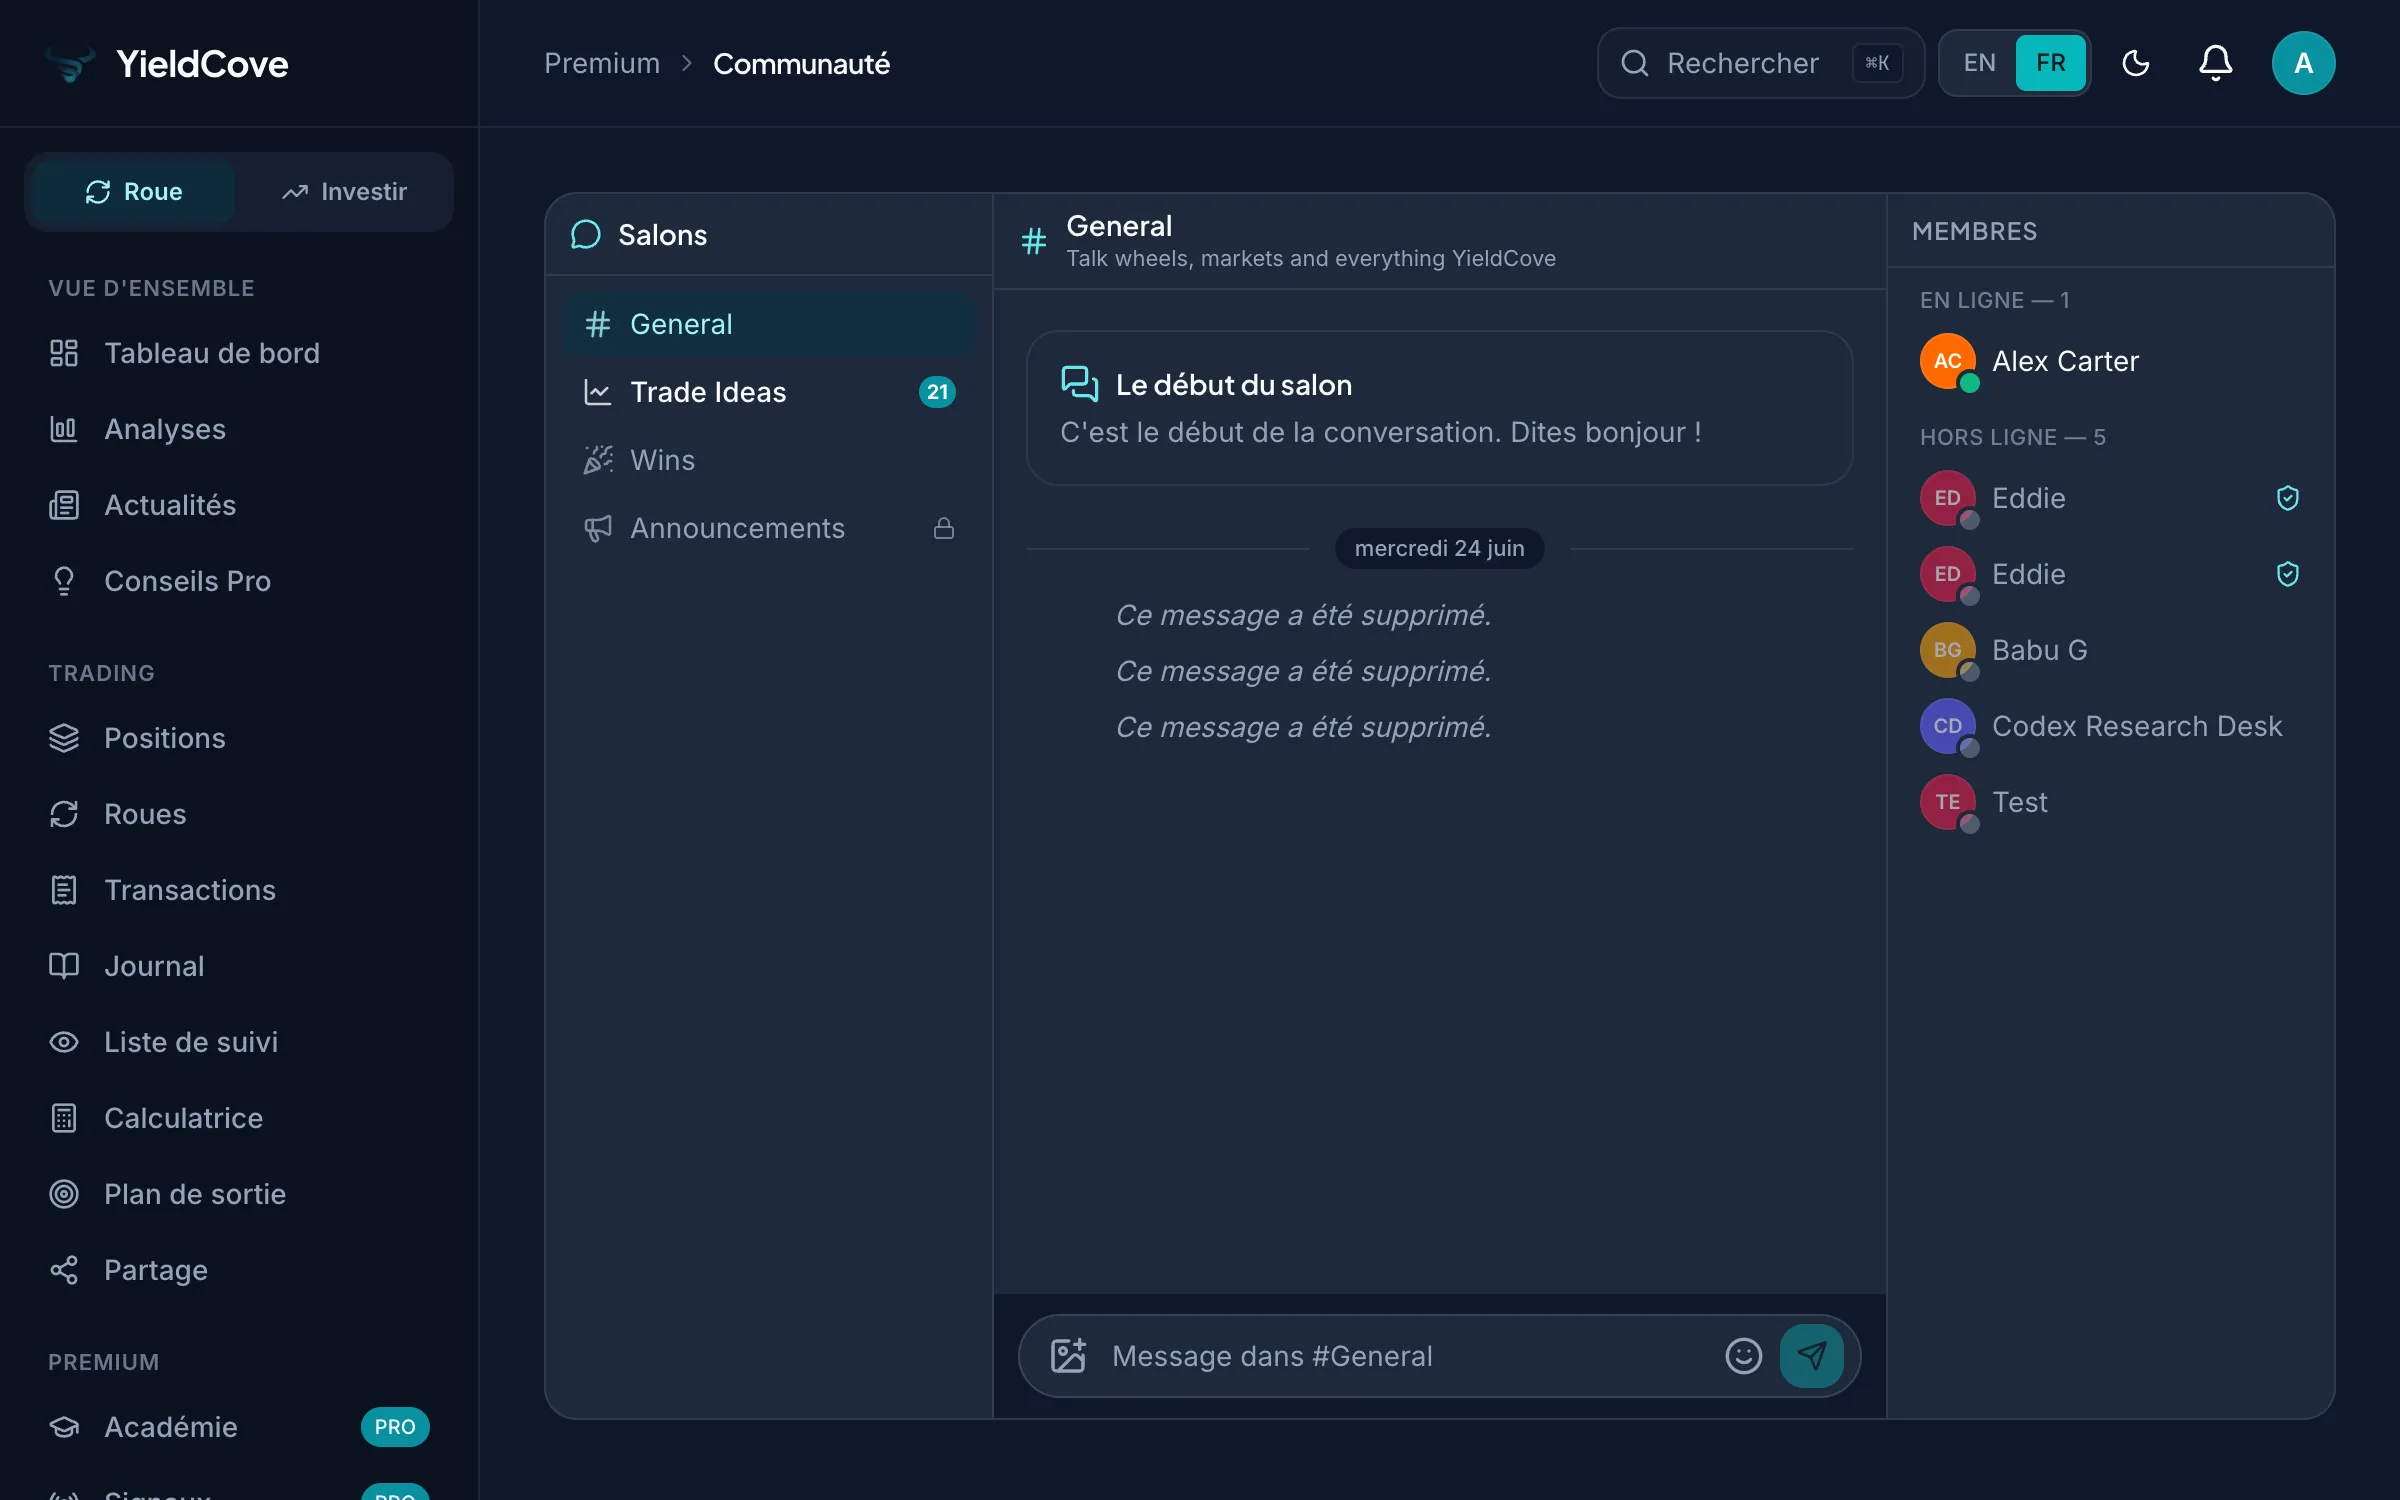2400x1500 pixels.
Task: Open the Positions page
Action: pos(239,738)
